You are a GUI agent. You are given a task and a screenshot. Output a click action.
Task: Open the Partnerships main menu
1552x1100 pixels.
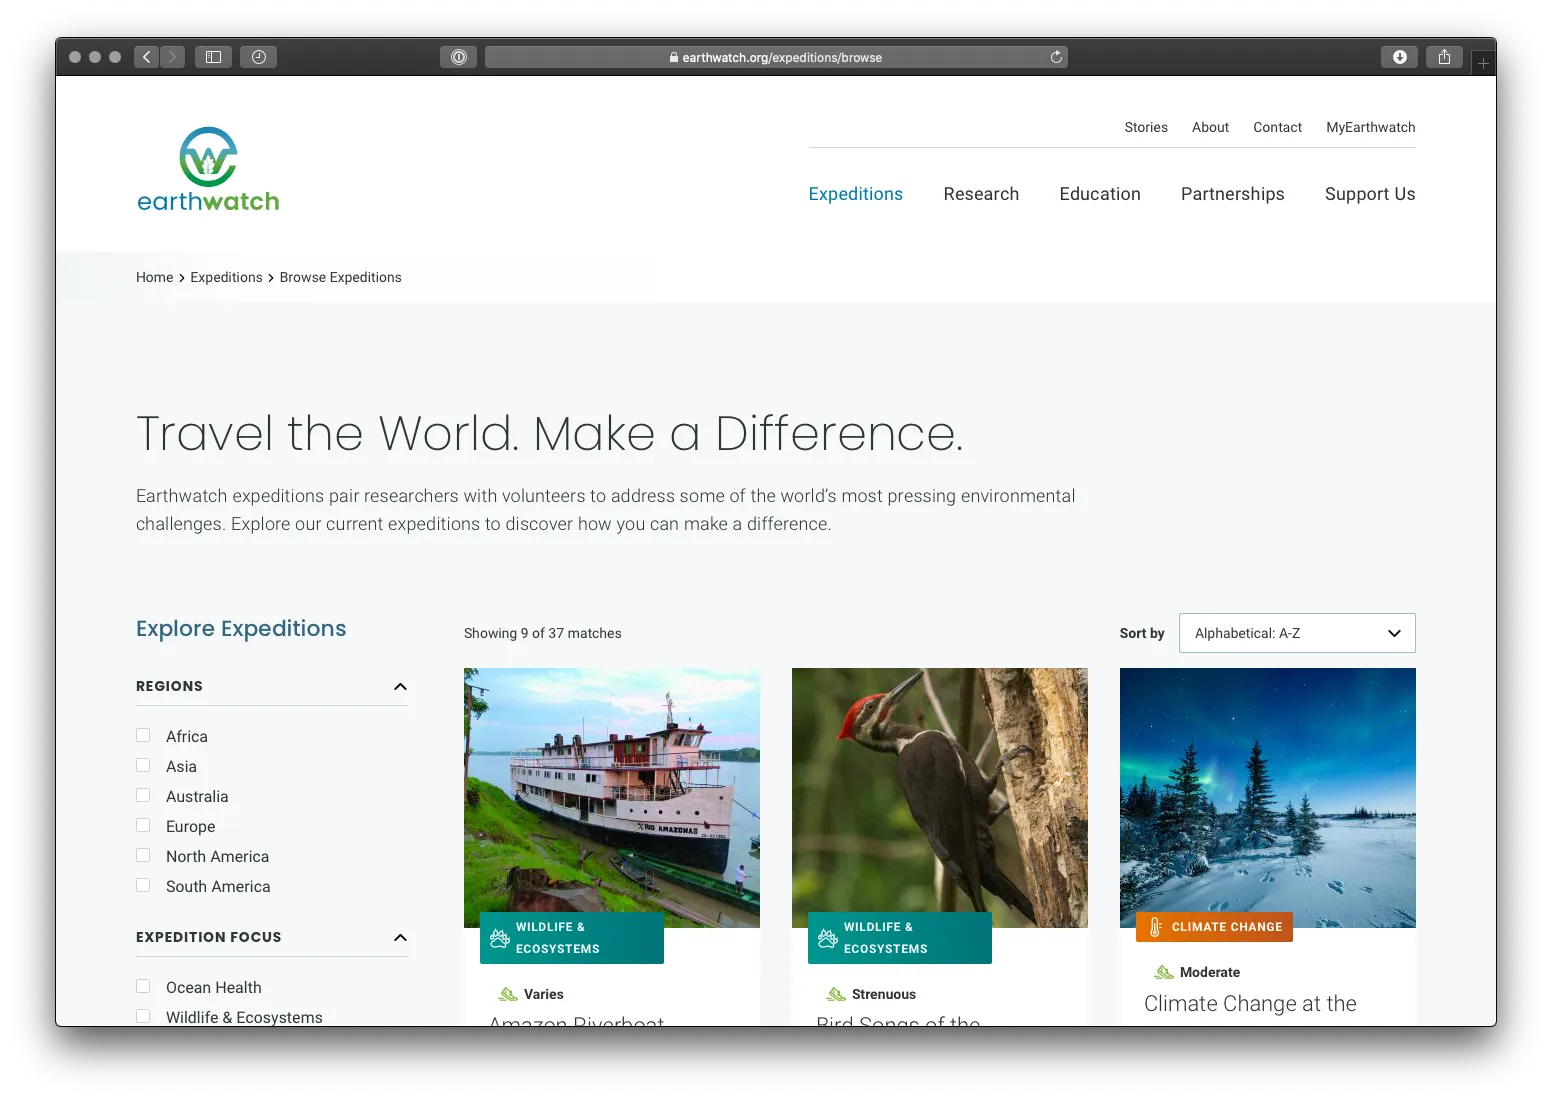tap(1232, 194)
